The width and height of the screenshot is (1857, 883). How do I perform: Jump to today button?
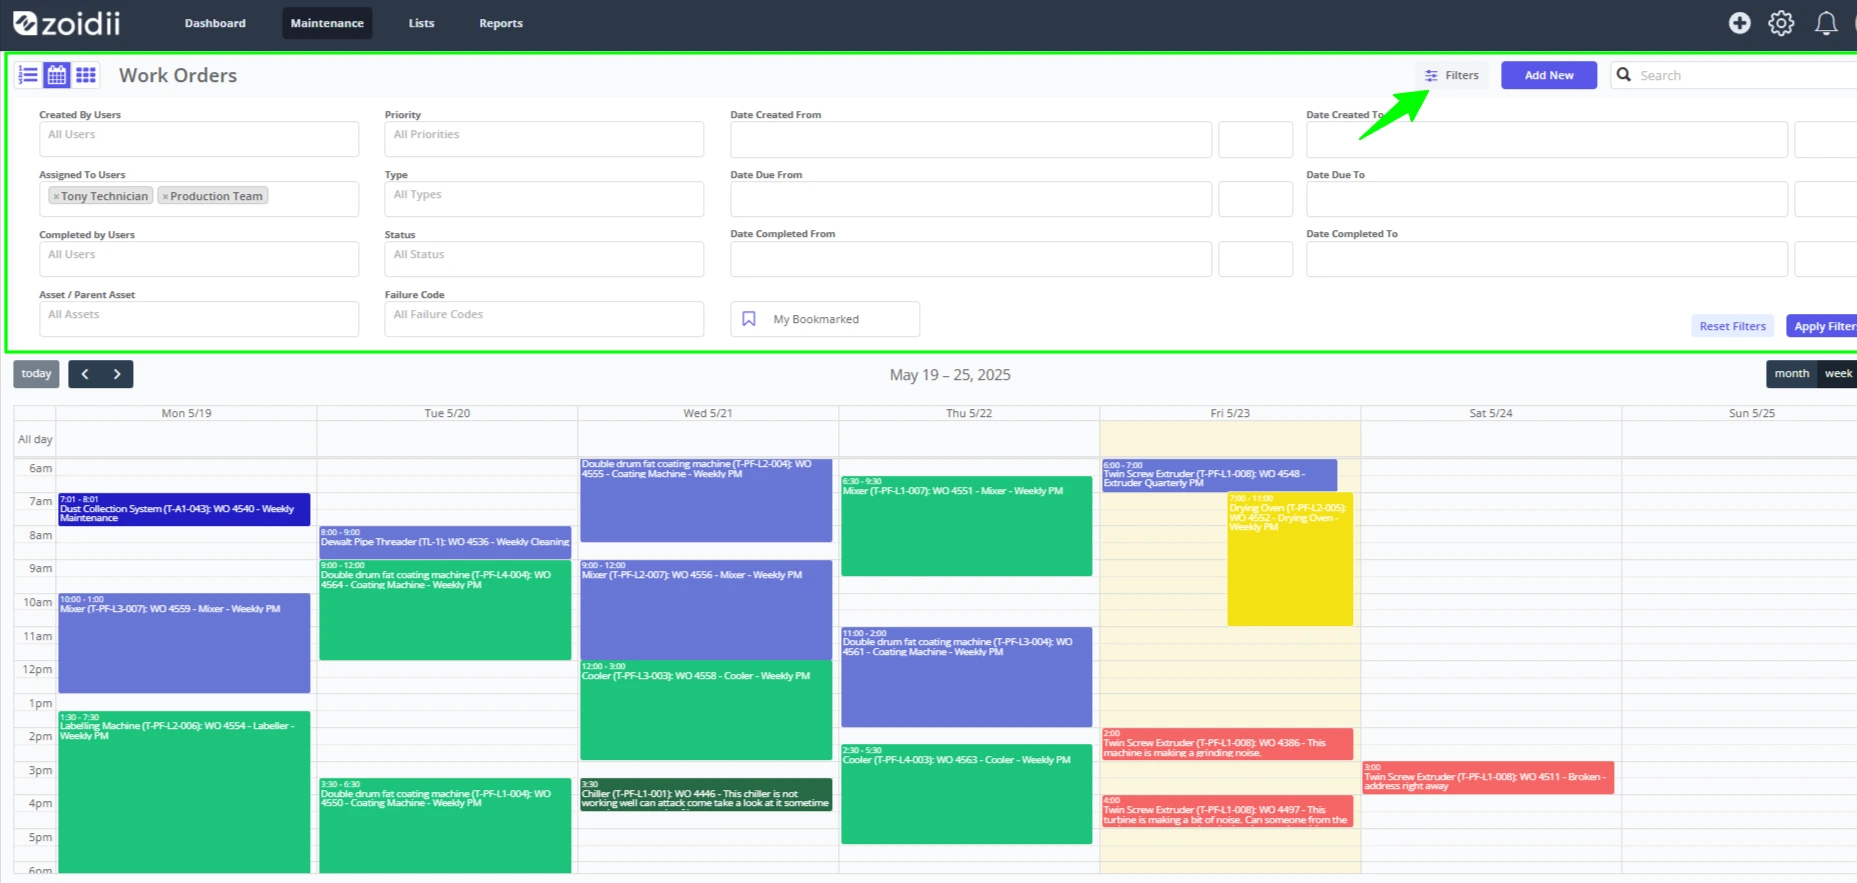tap(36, 374)
